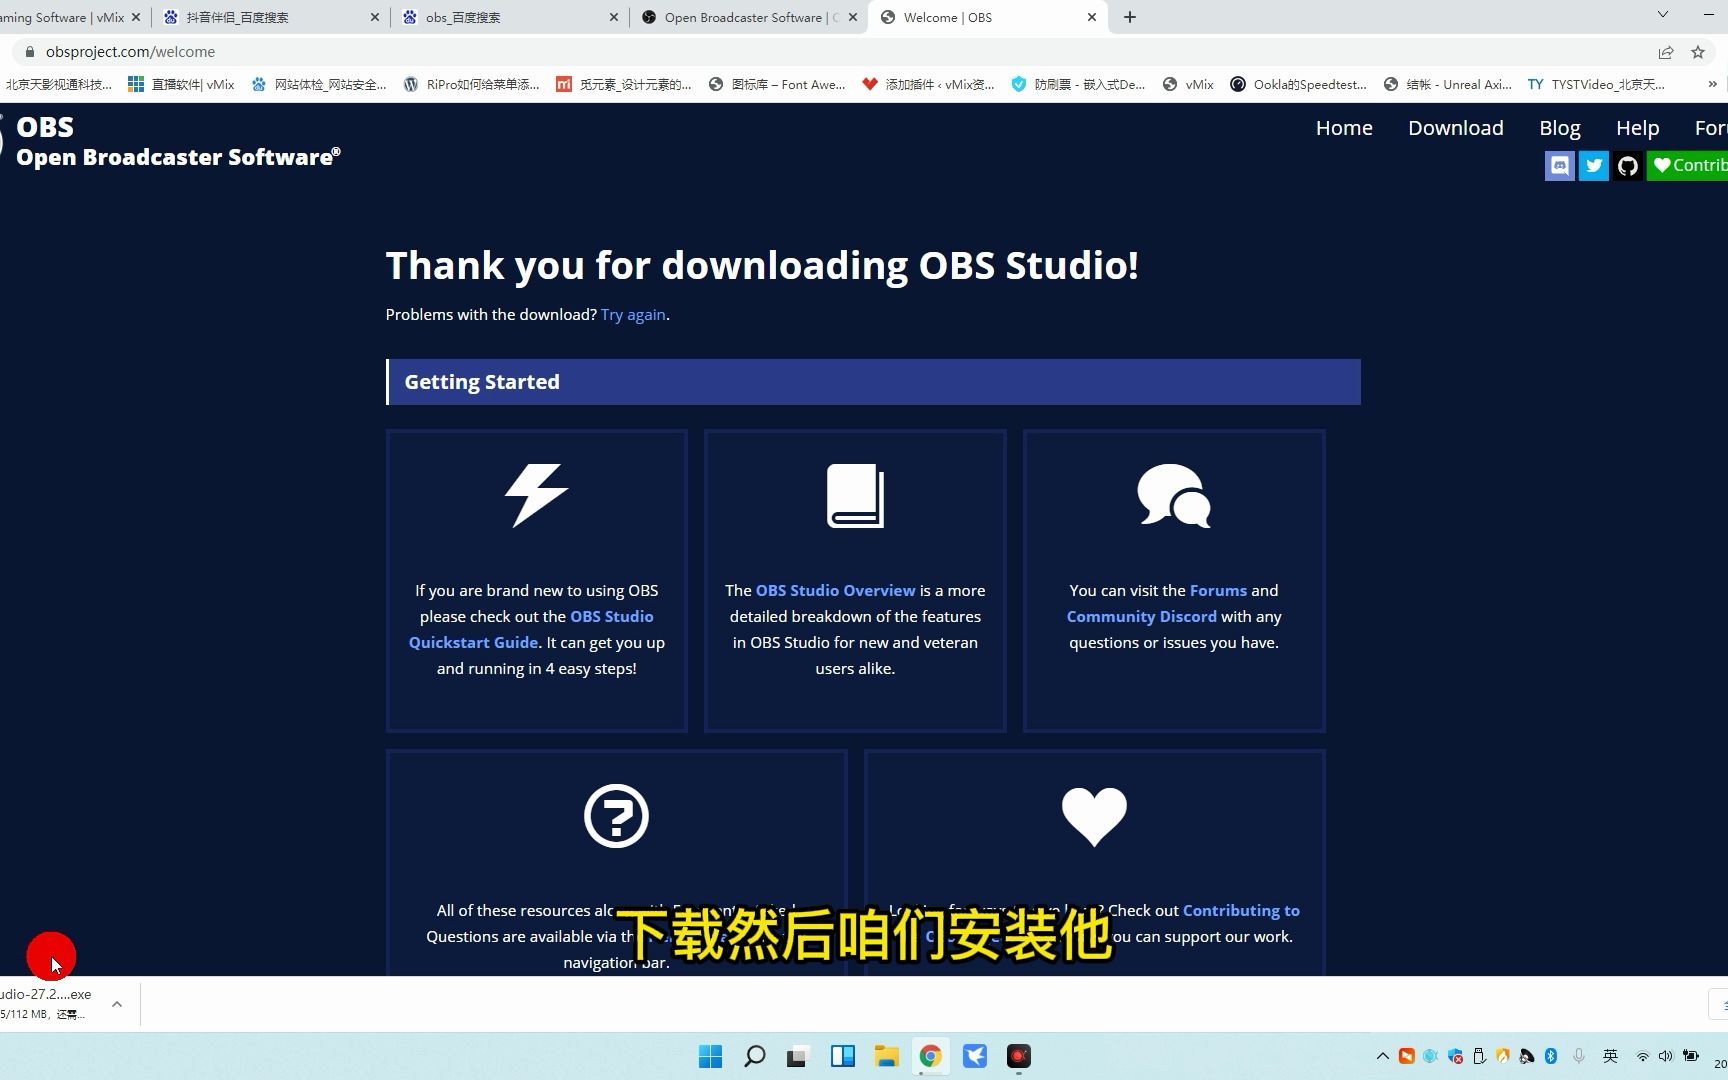Open 添加插件 ‹ vMix bookmark
The image size is (1728, 1080).
[x=928, y=85]
